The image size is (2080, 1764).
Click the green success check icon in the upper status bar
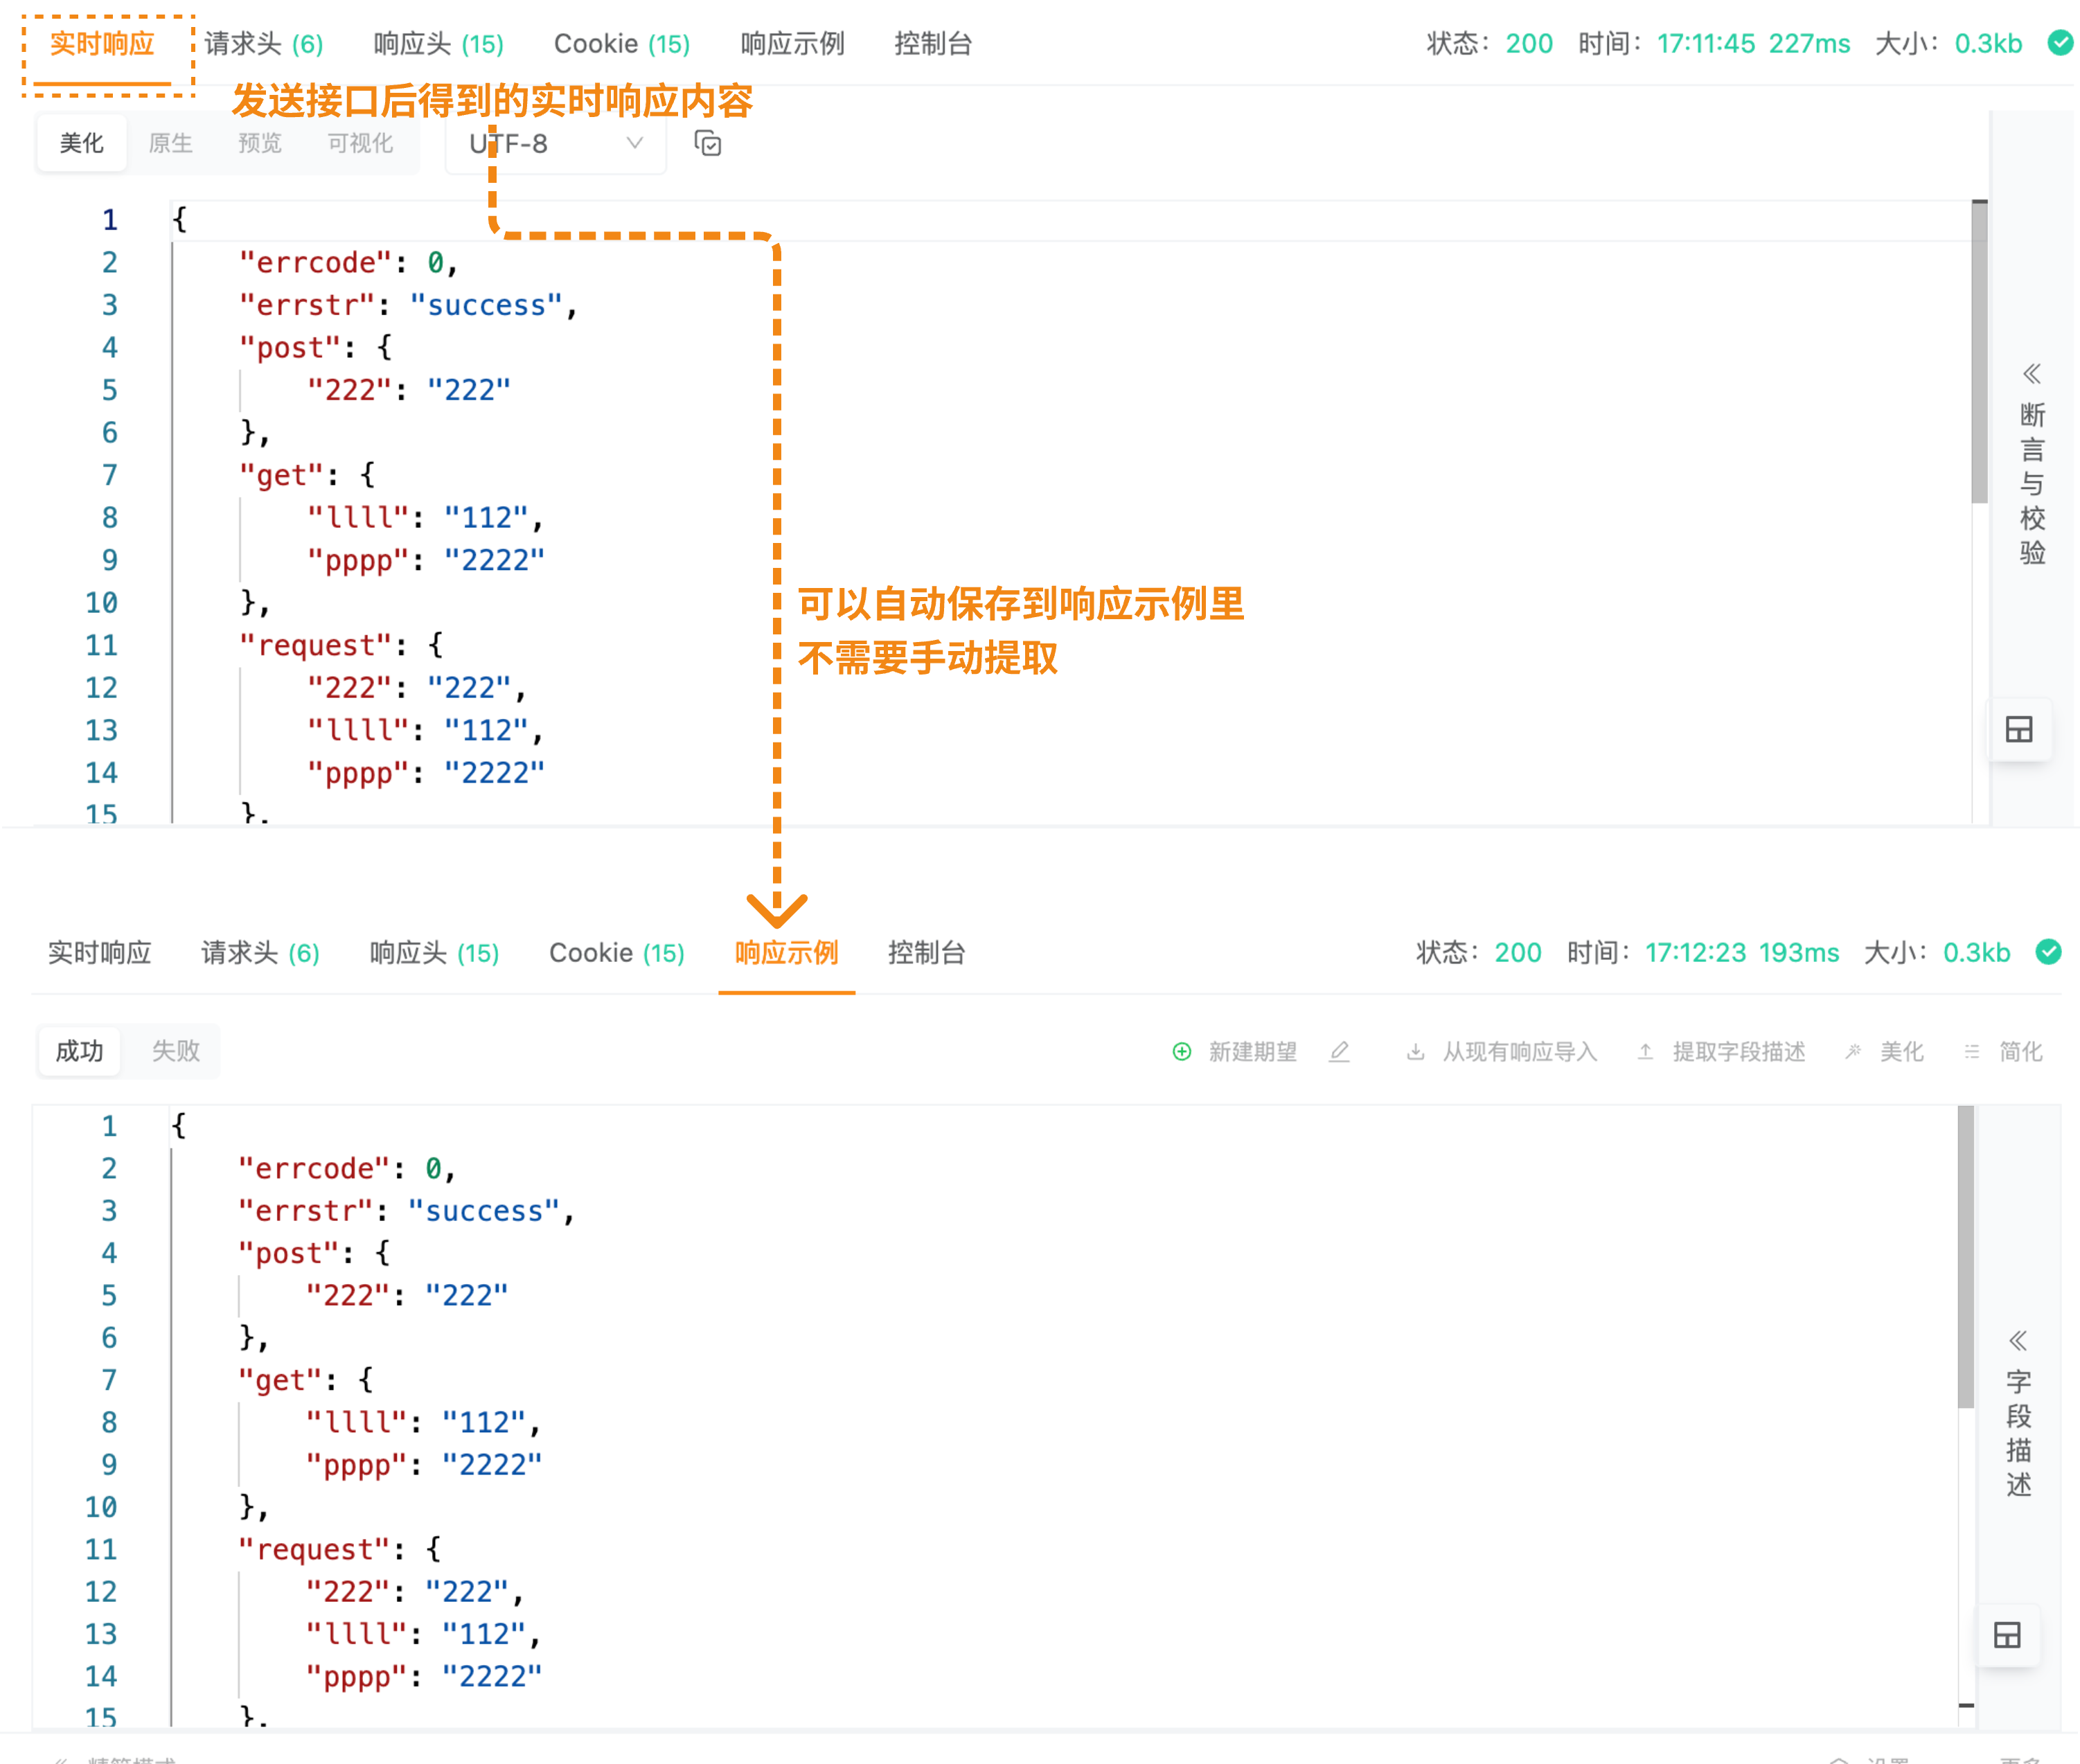click(x=2059, y=43)
